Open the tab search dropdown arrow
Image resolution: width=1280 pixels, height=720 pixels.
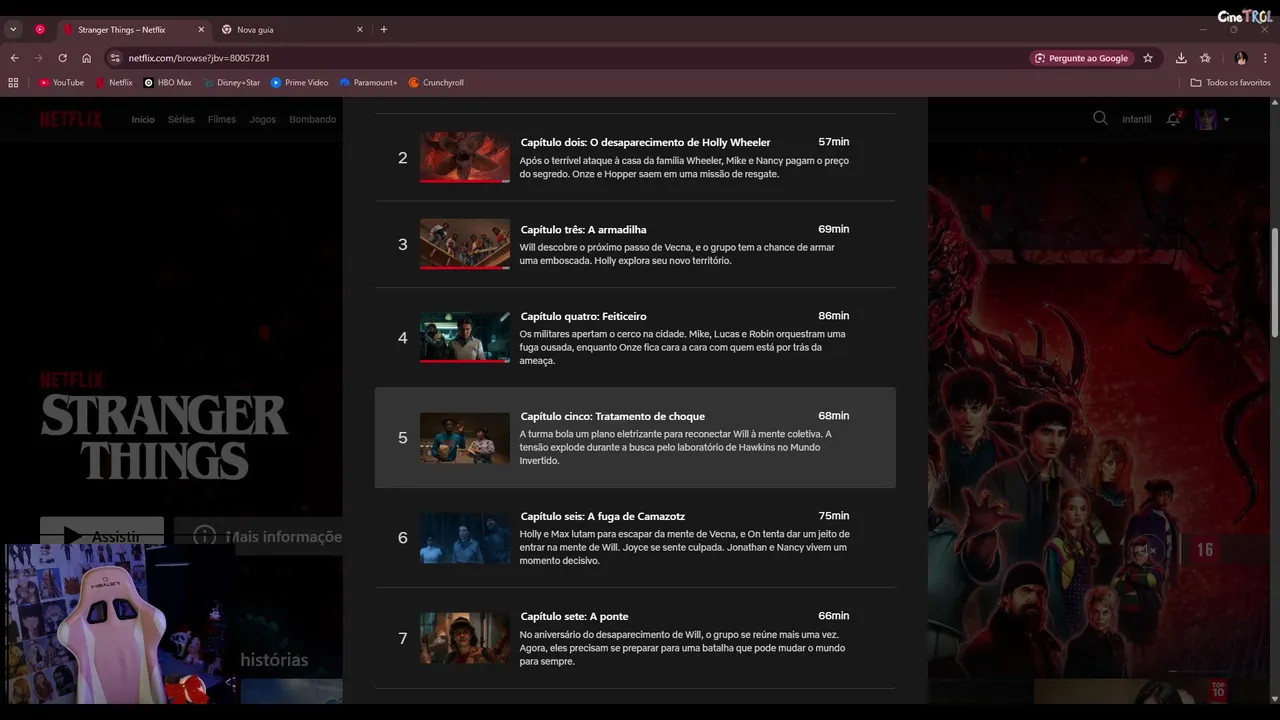click(x=13, y=30)
